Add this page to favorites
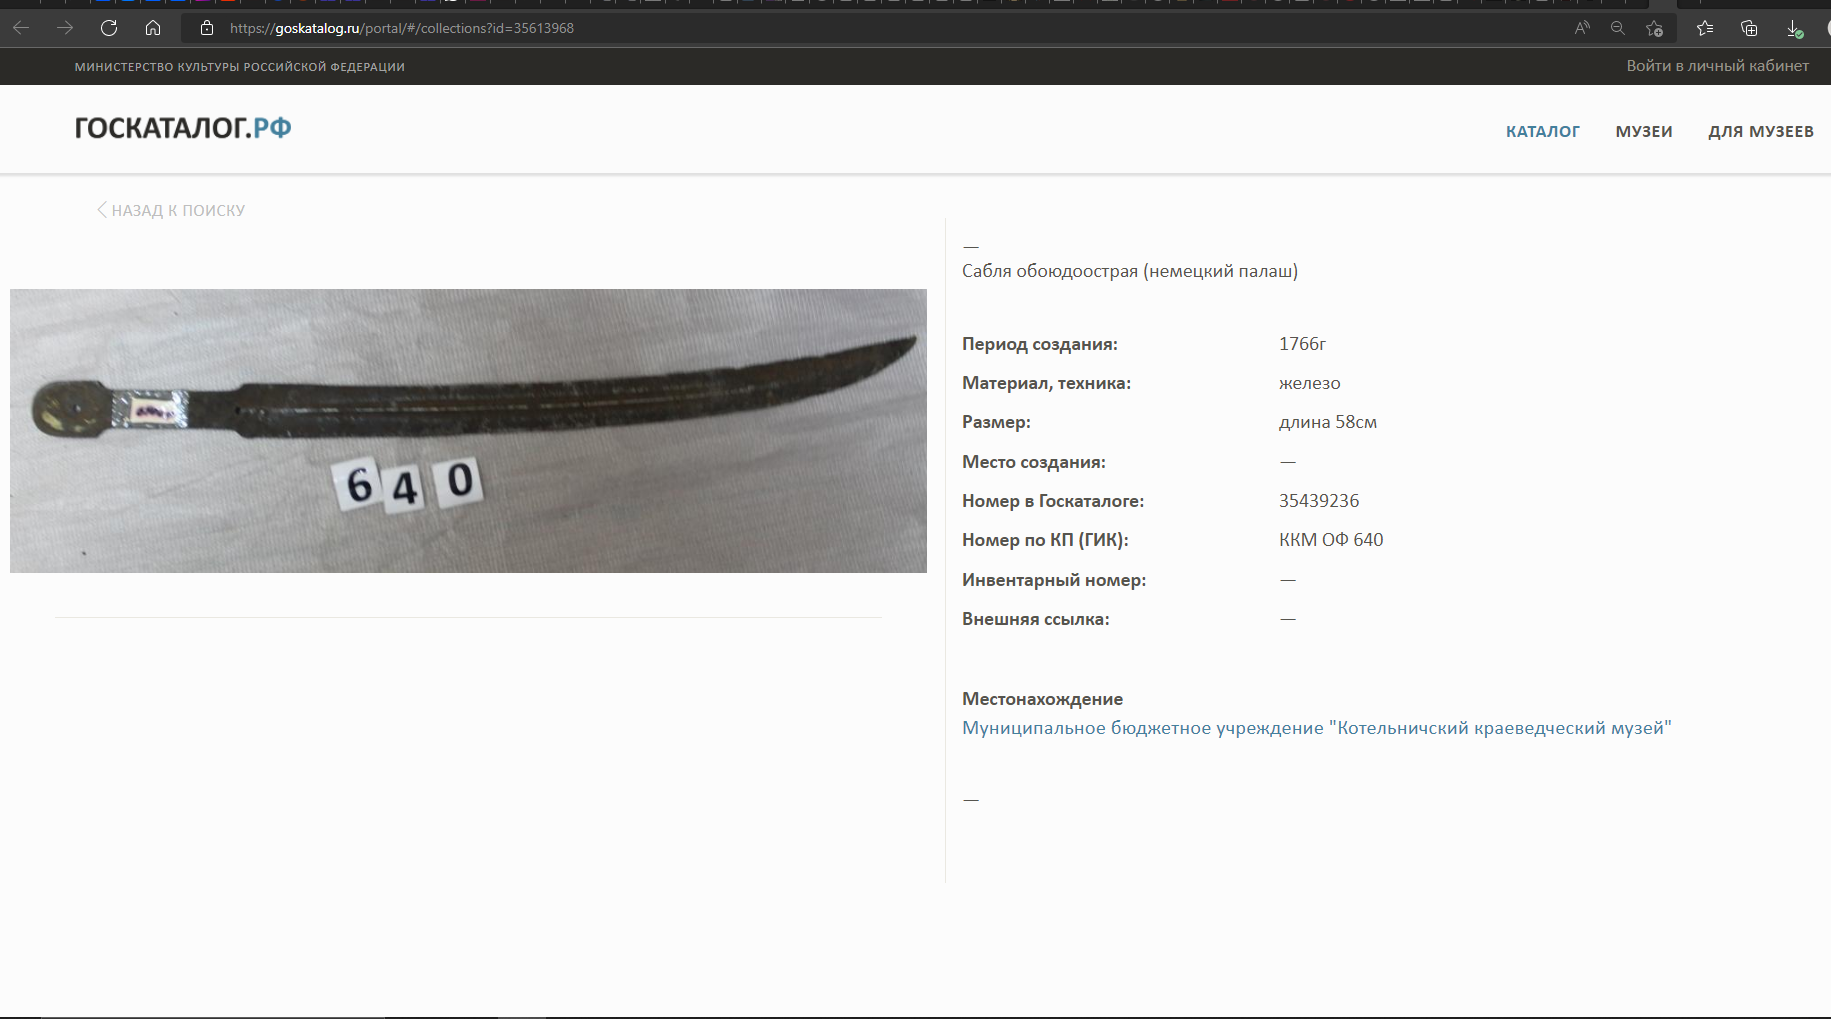 1655,28
